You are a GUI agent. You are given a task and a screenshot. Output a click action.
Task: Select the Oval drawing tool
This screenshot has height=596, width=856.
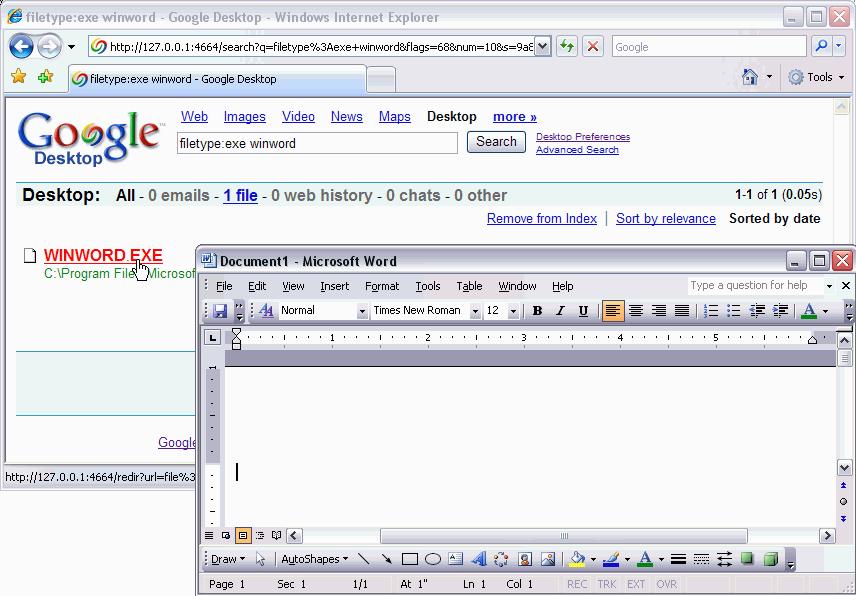click(432, 559)
